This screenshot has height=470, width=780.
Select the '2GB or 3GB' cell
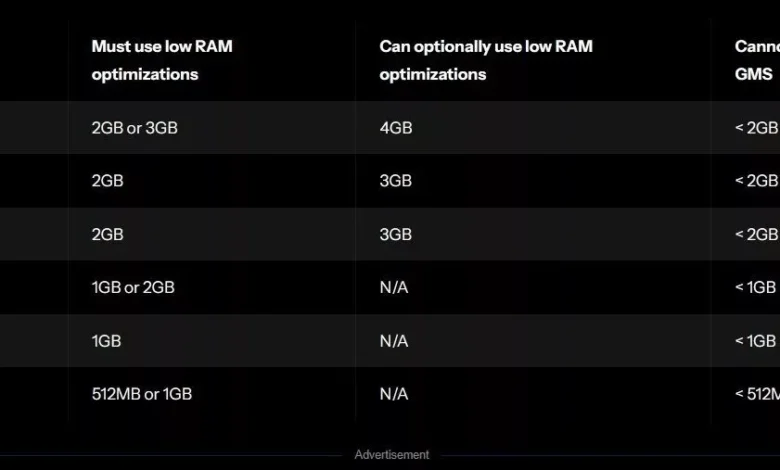coord(134,128)
